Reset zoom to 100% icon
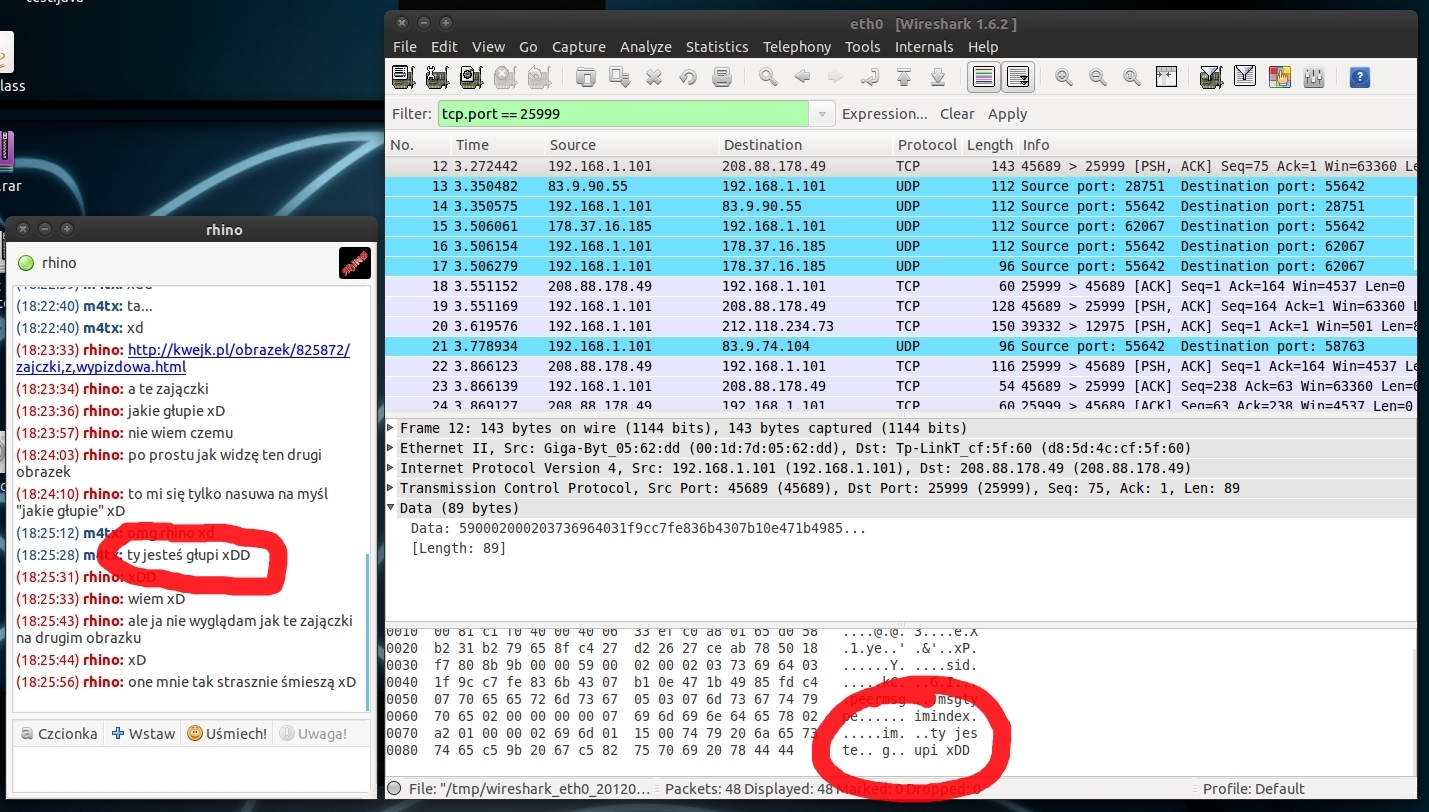Image resolution: width=1429 pixels, height=812 pixels. pos(1132,77)
